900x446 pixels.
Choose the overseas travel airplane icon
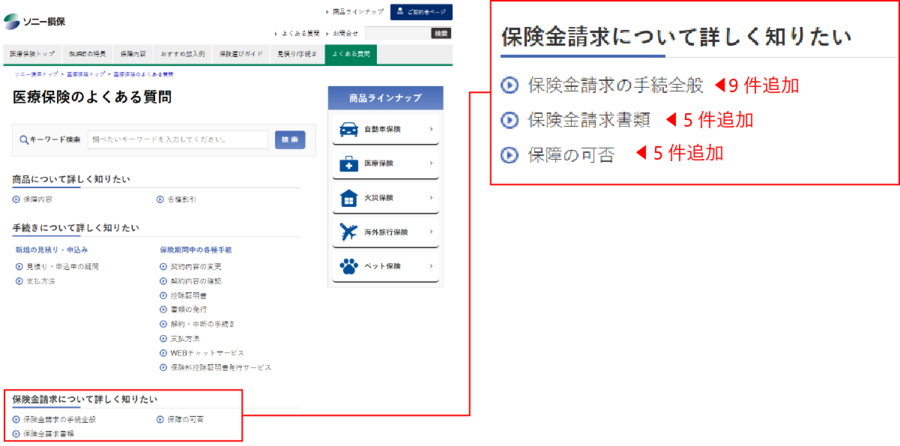coord(348,232)
